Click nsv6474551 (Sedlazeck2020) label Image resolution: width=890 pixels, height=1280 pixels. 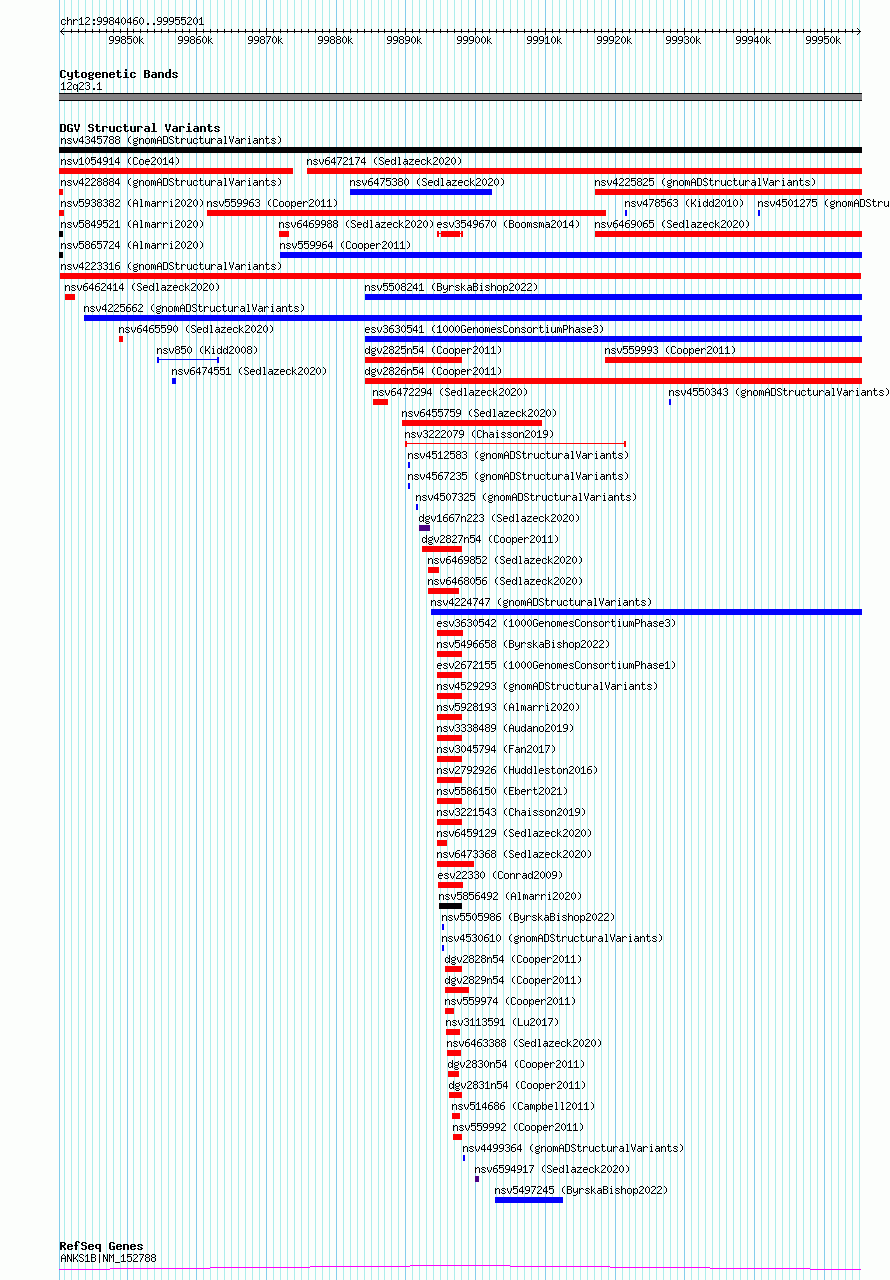[x=249, y=371]
